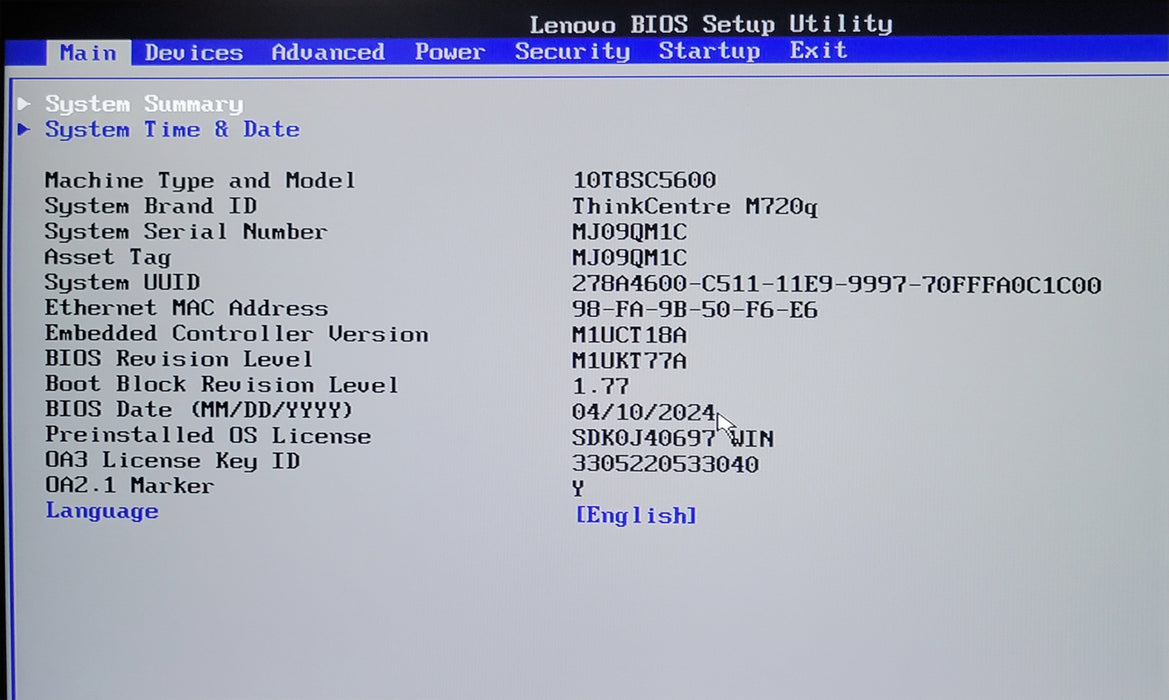Screen dimensions: 1169x700
Task: Select the System UUID value
Action: 836,284
